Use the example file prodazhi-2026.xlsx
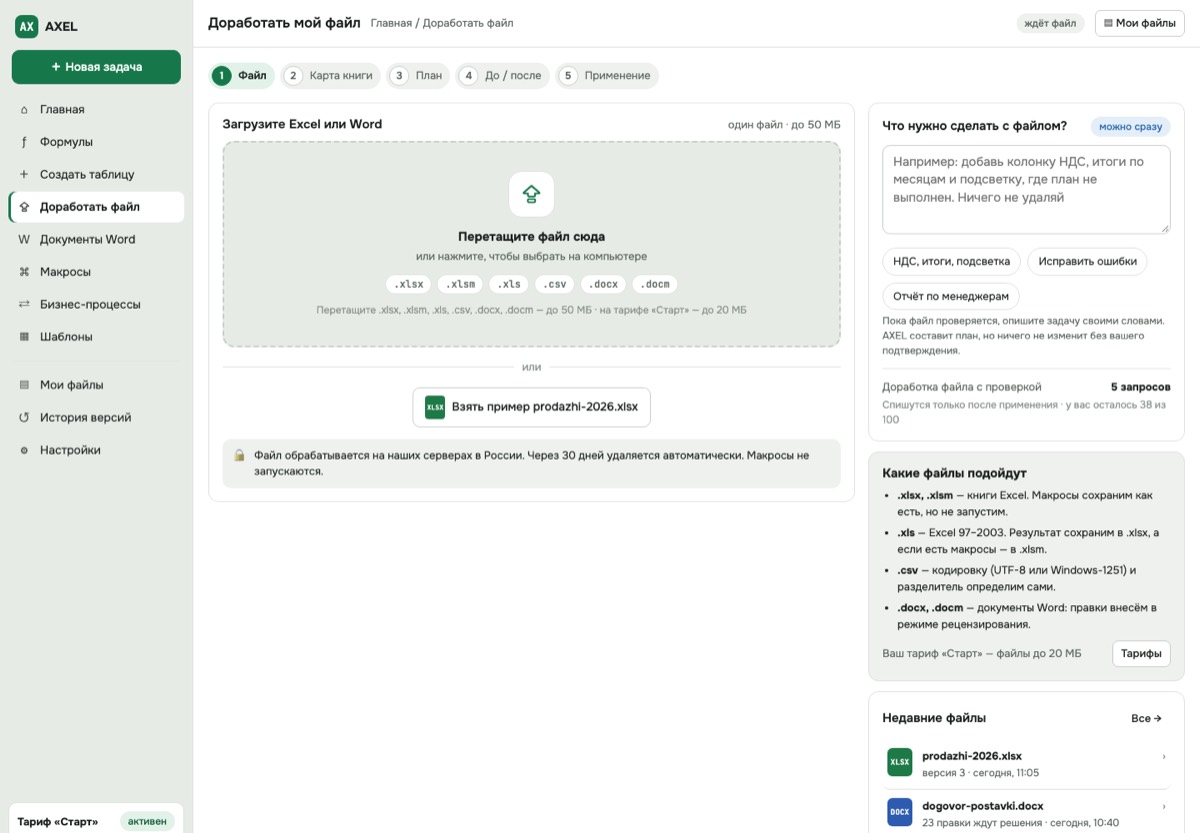The width and height of the screenshot is (1200, 833). pos(531,407)
